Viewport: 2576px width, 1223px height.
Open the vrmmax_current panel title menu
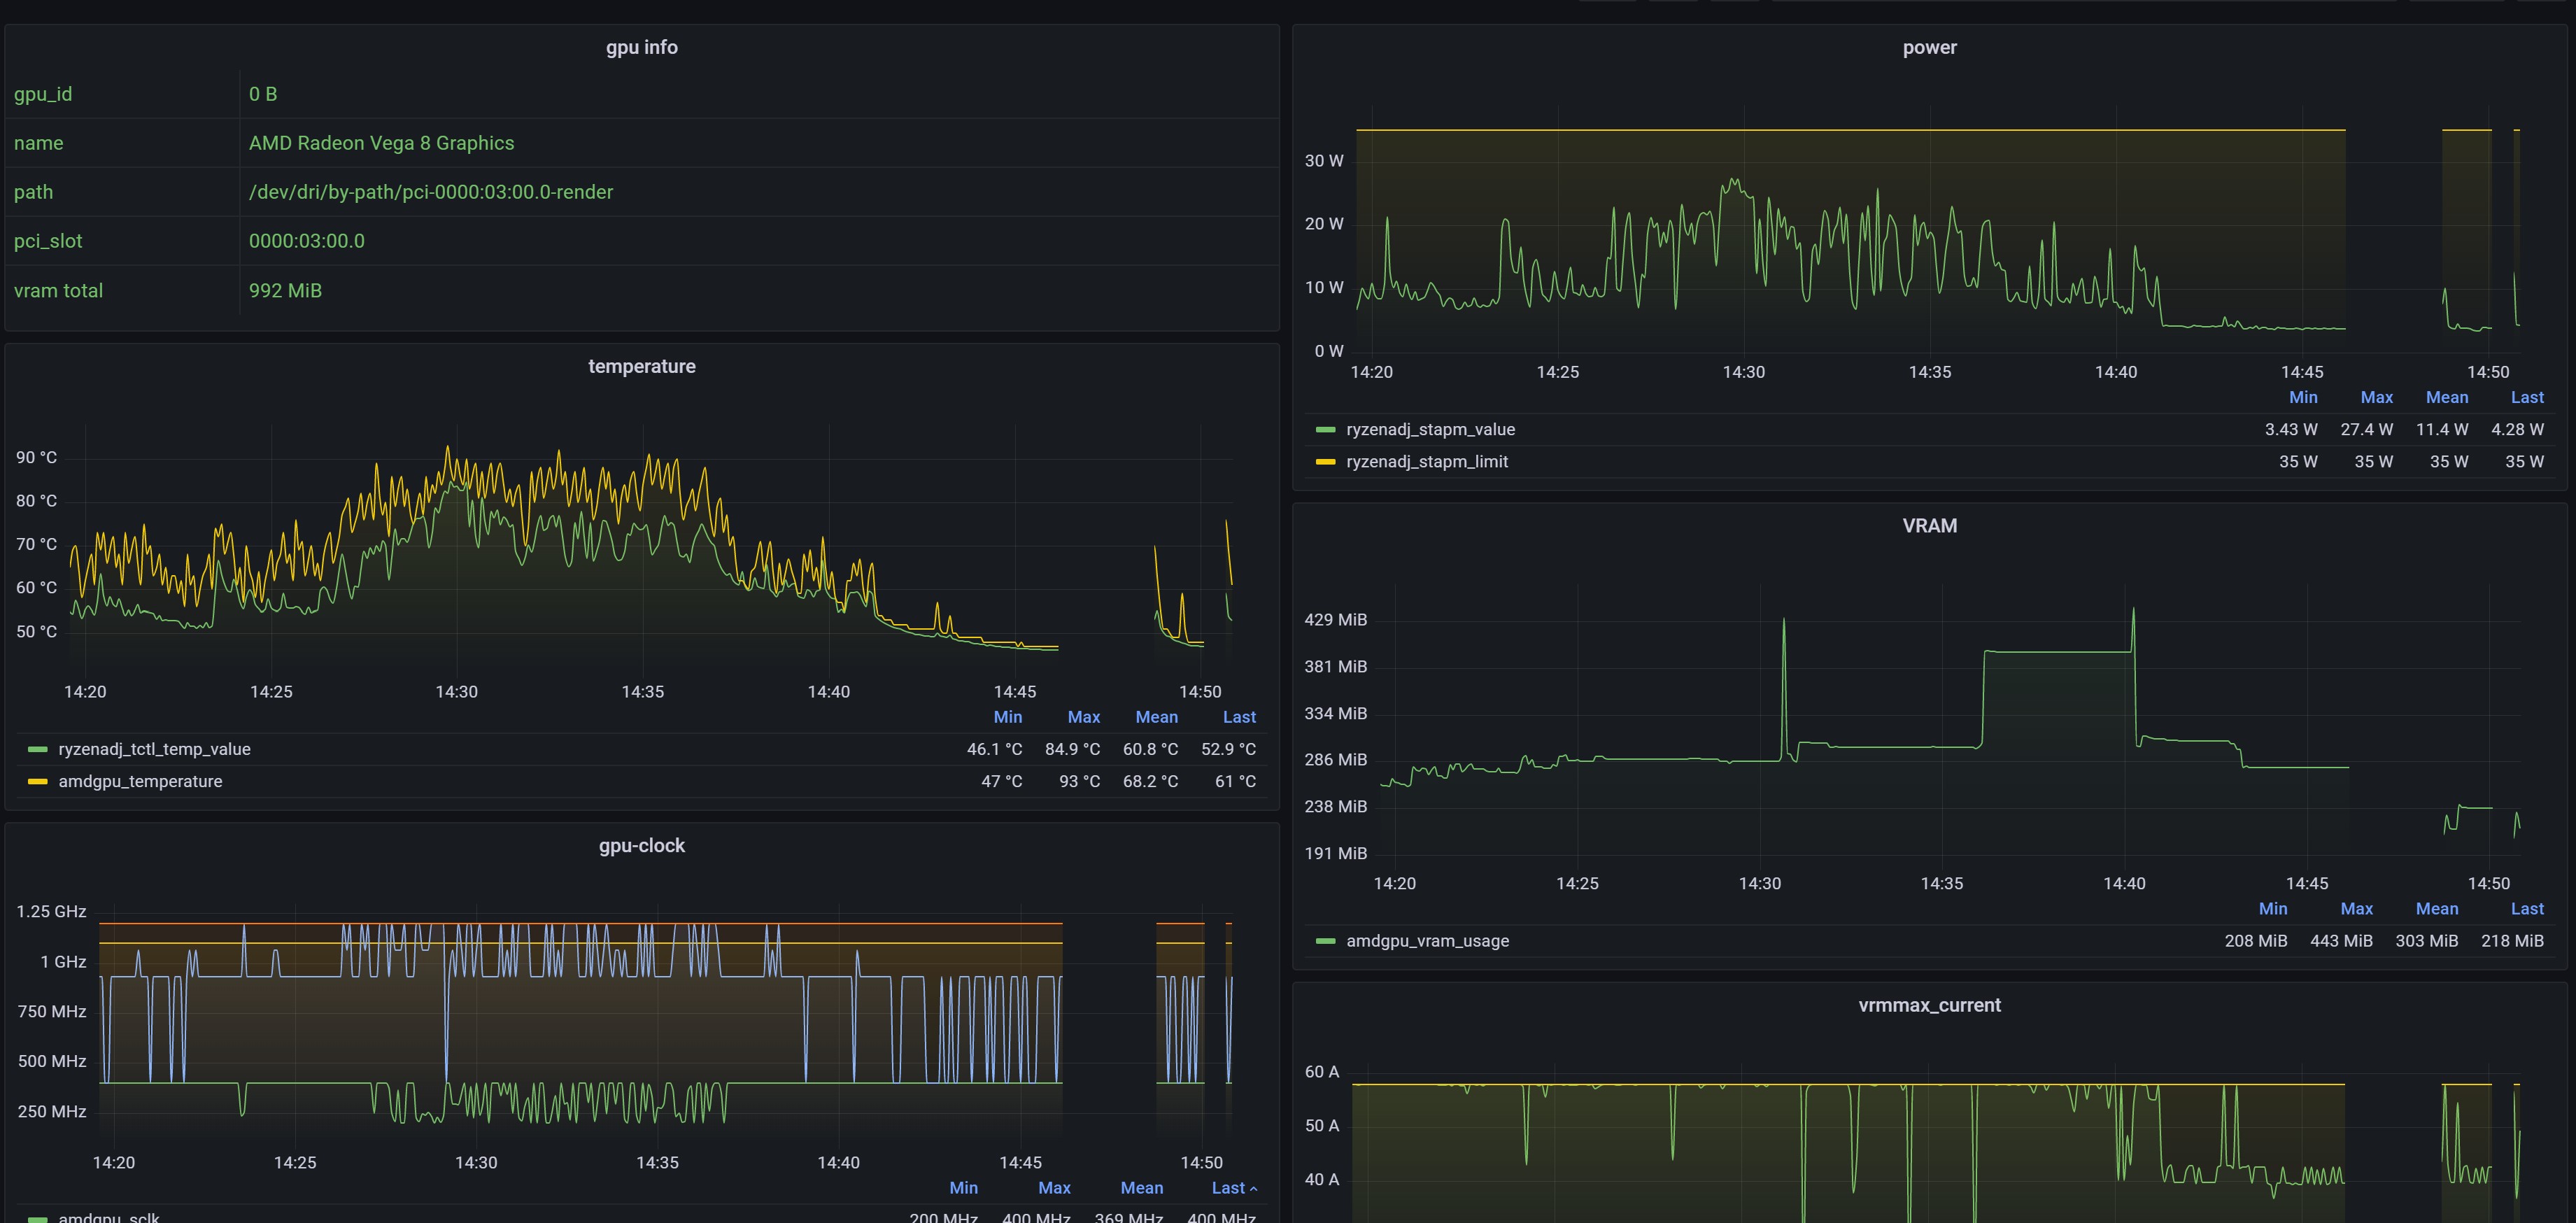point(1929,1005)
